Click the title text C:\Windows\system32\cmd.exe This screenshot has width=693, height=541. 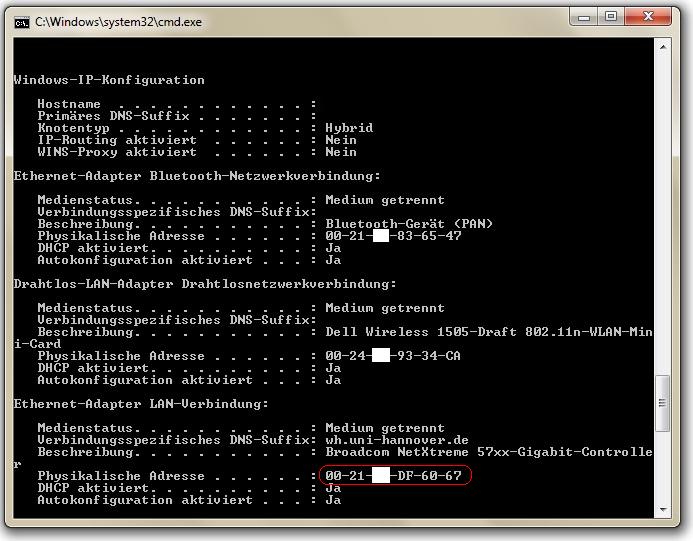[x=118, y=22]
